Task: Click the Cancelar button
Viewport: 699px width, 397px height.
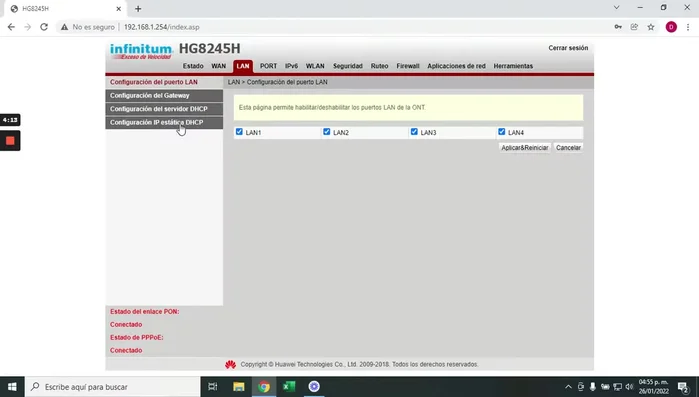Action: 568,147
